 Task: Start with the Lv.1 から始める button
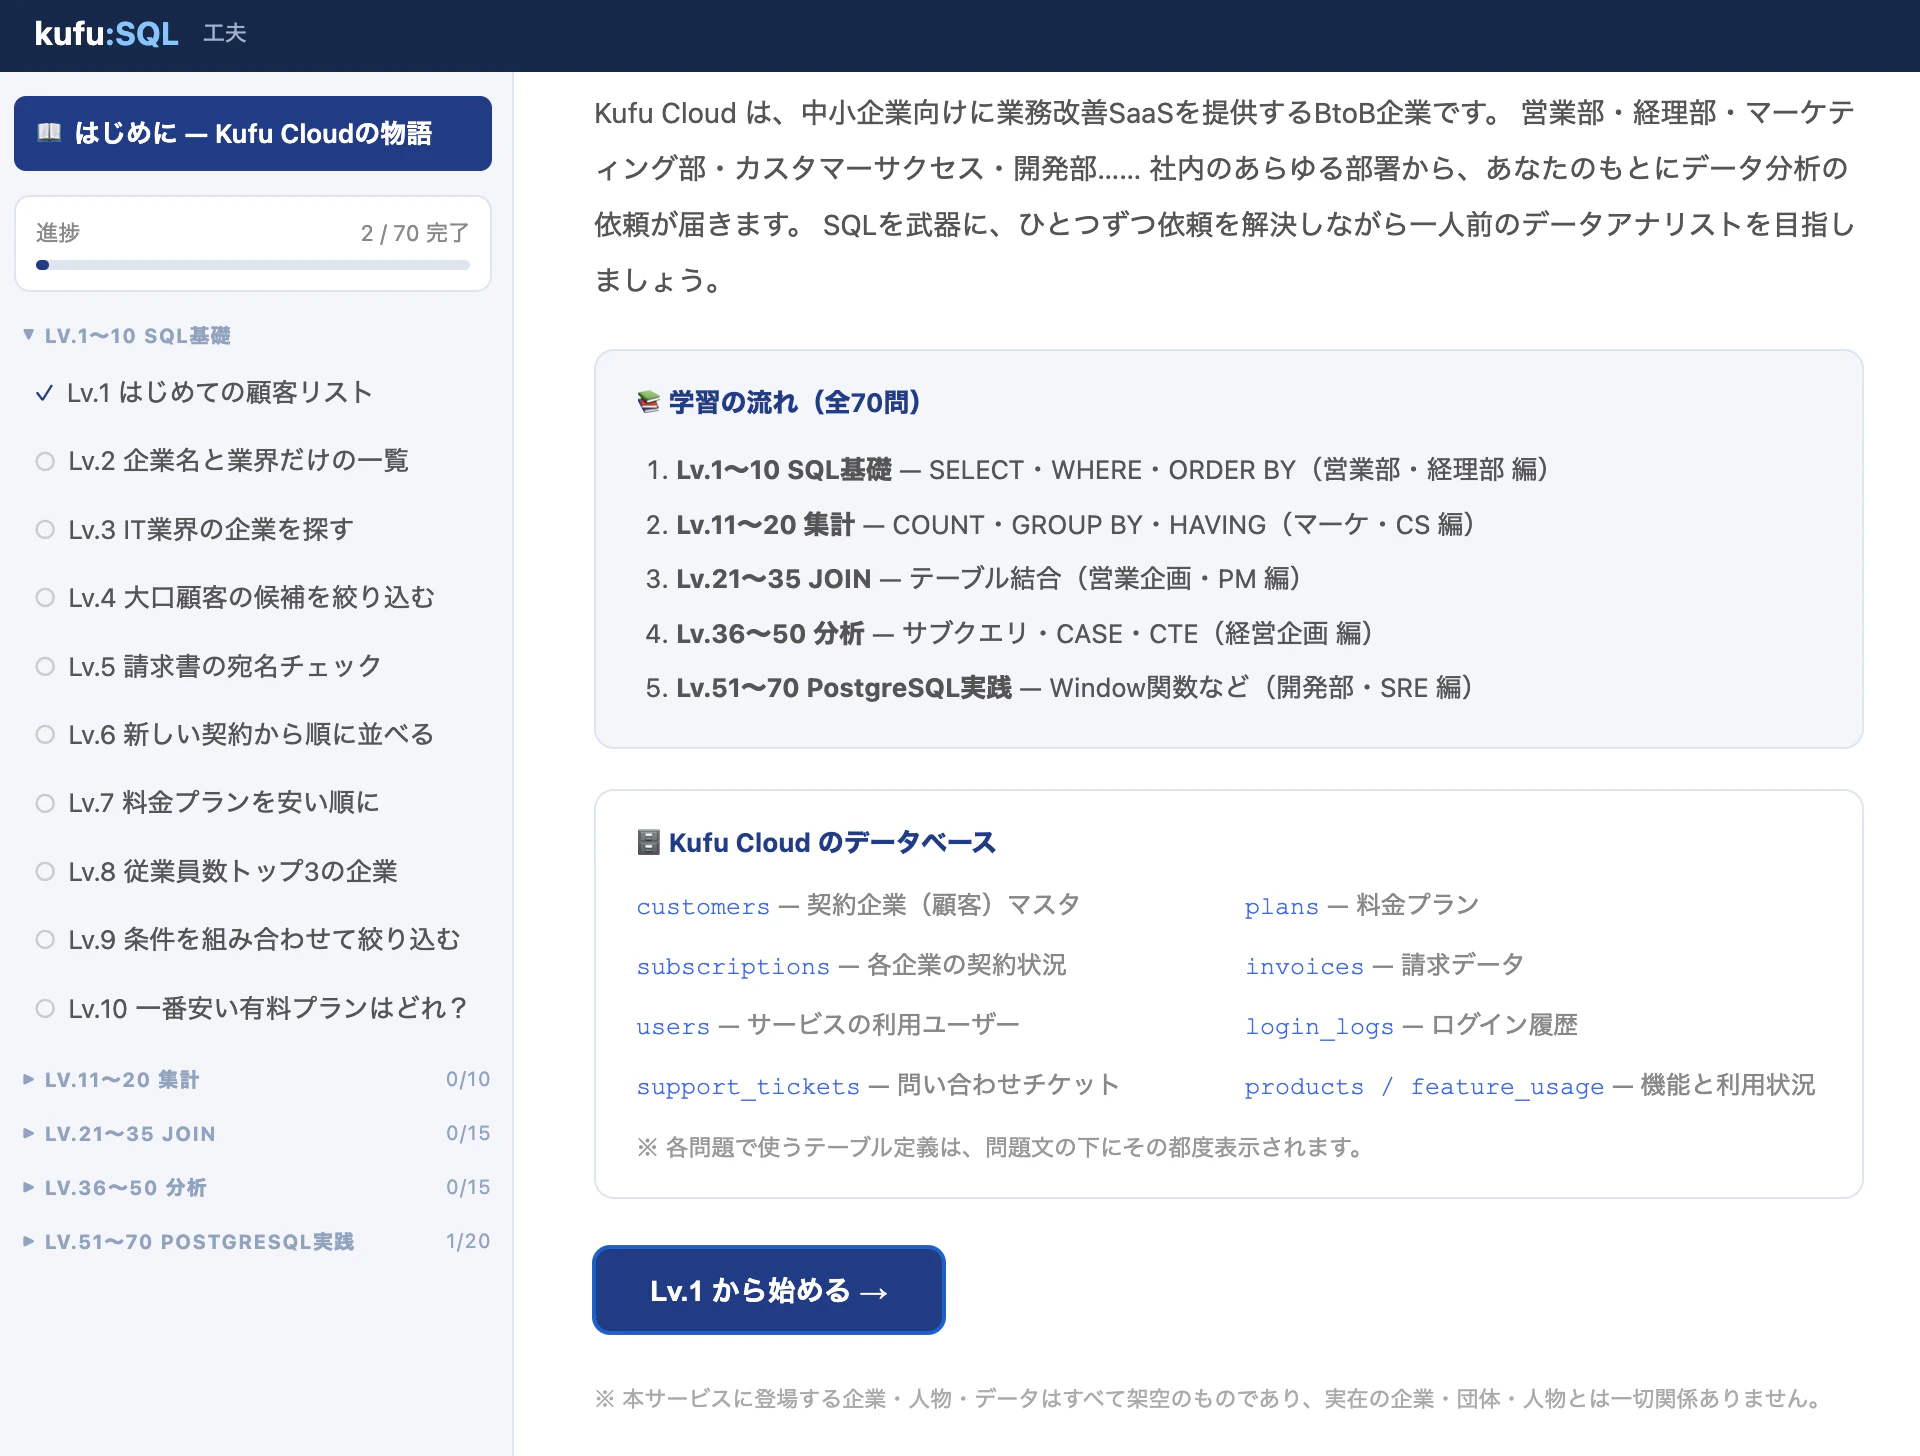[x=769, y=1290]
